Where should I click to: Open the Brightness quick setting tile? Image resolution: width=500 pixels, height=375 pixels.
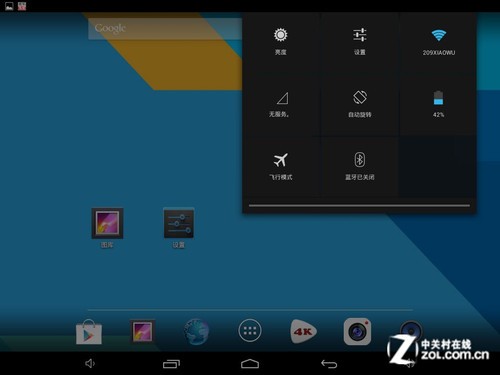tap(281, 42)
